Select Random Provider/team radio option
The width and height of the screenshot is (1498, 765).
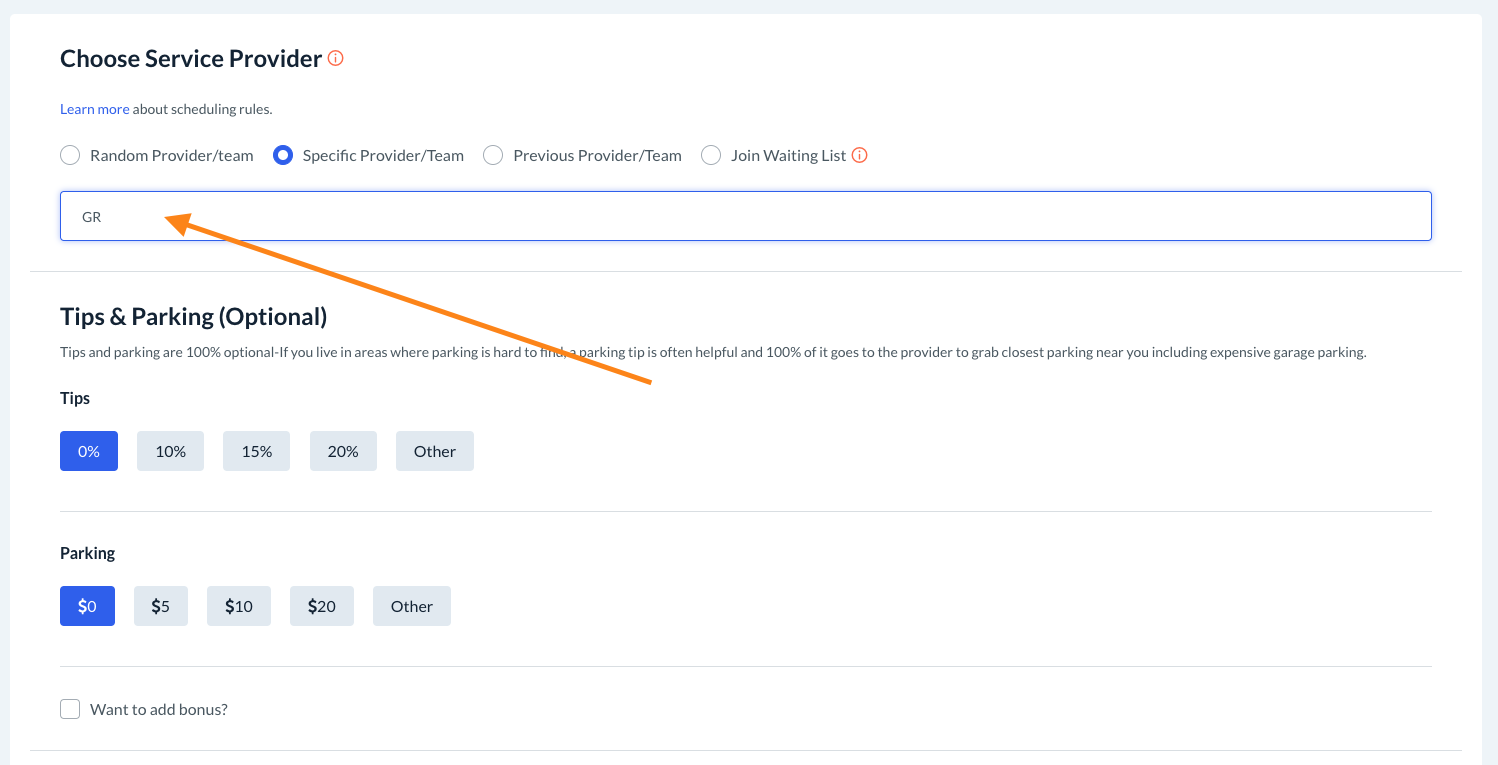click(70, 155)
